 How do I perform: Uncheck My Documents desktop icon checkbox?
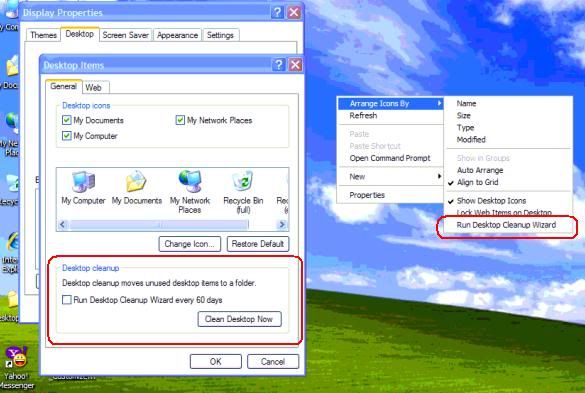(x=66, y=120)
